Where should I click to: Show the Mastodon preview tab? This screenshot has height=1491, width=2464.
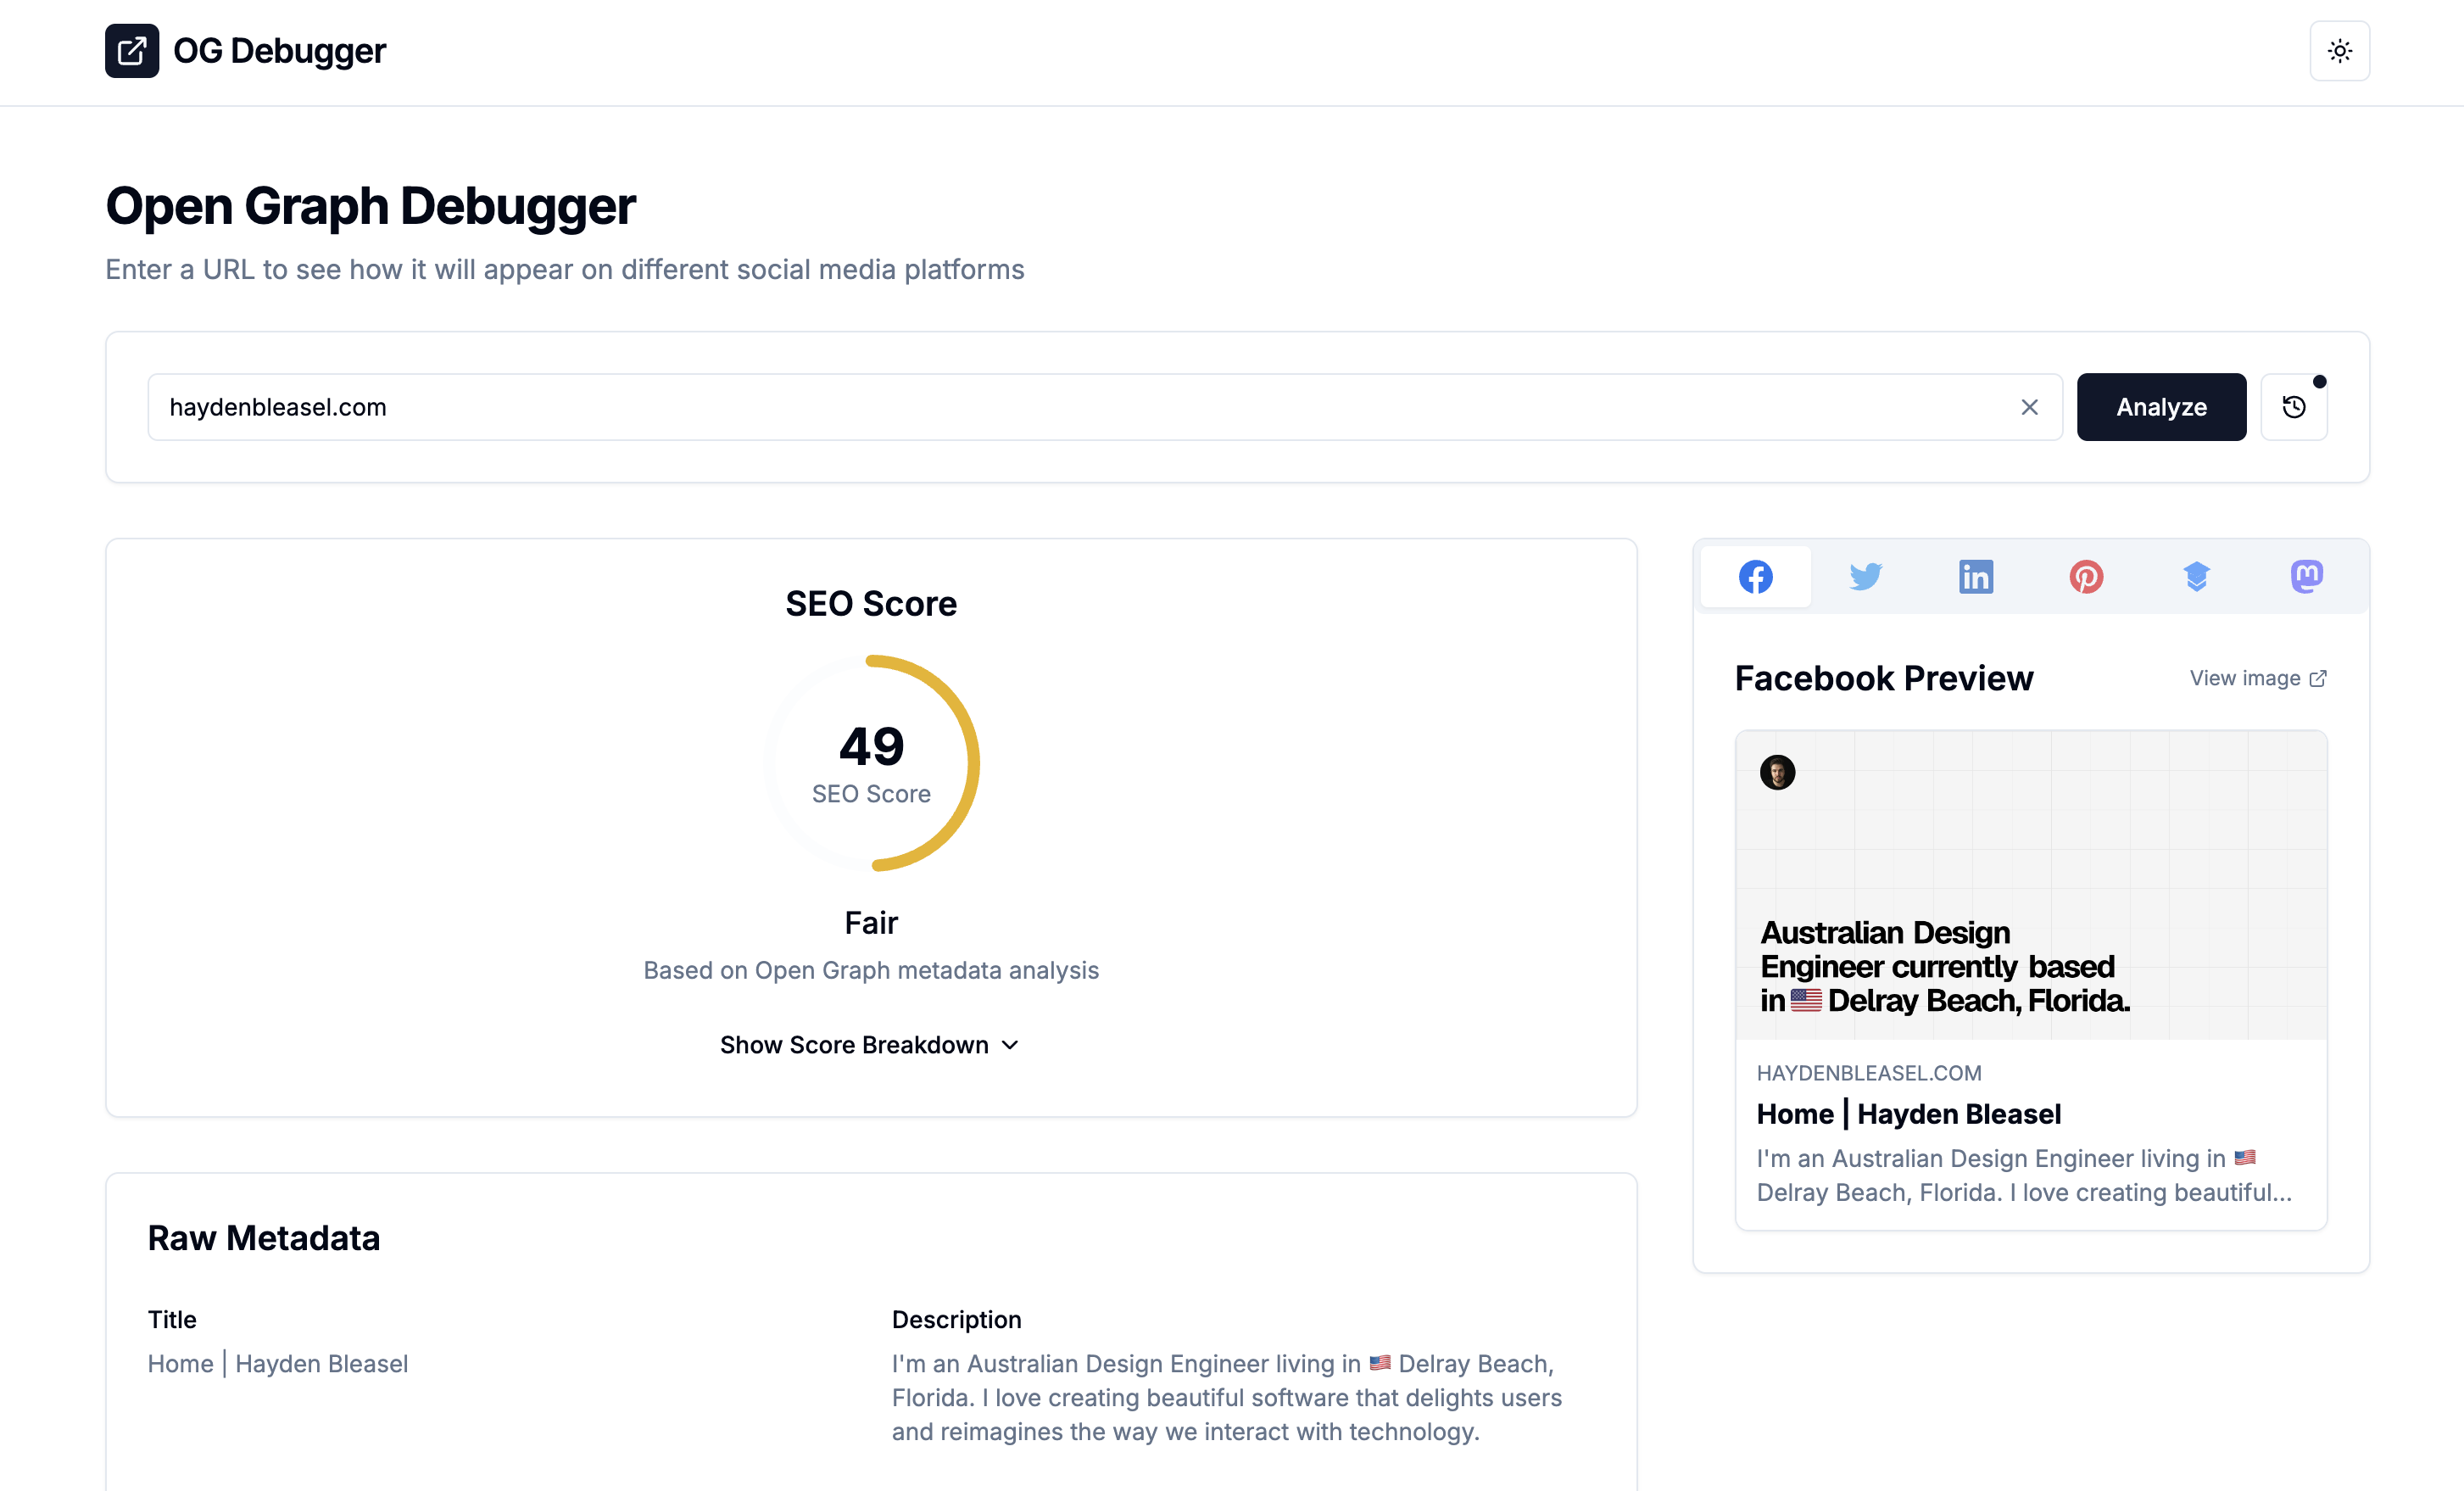pyautogui.click(x=2307, y=577)
